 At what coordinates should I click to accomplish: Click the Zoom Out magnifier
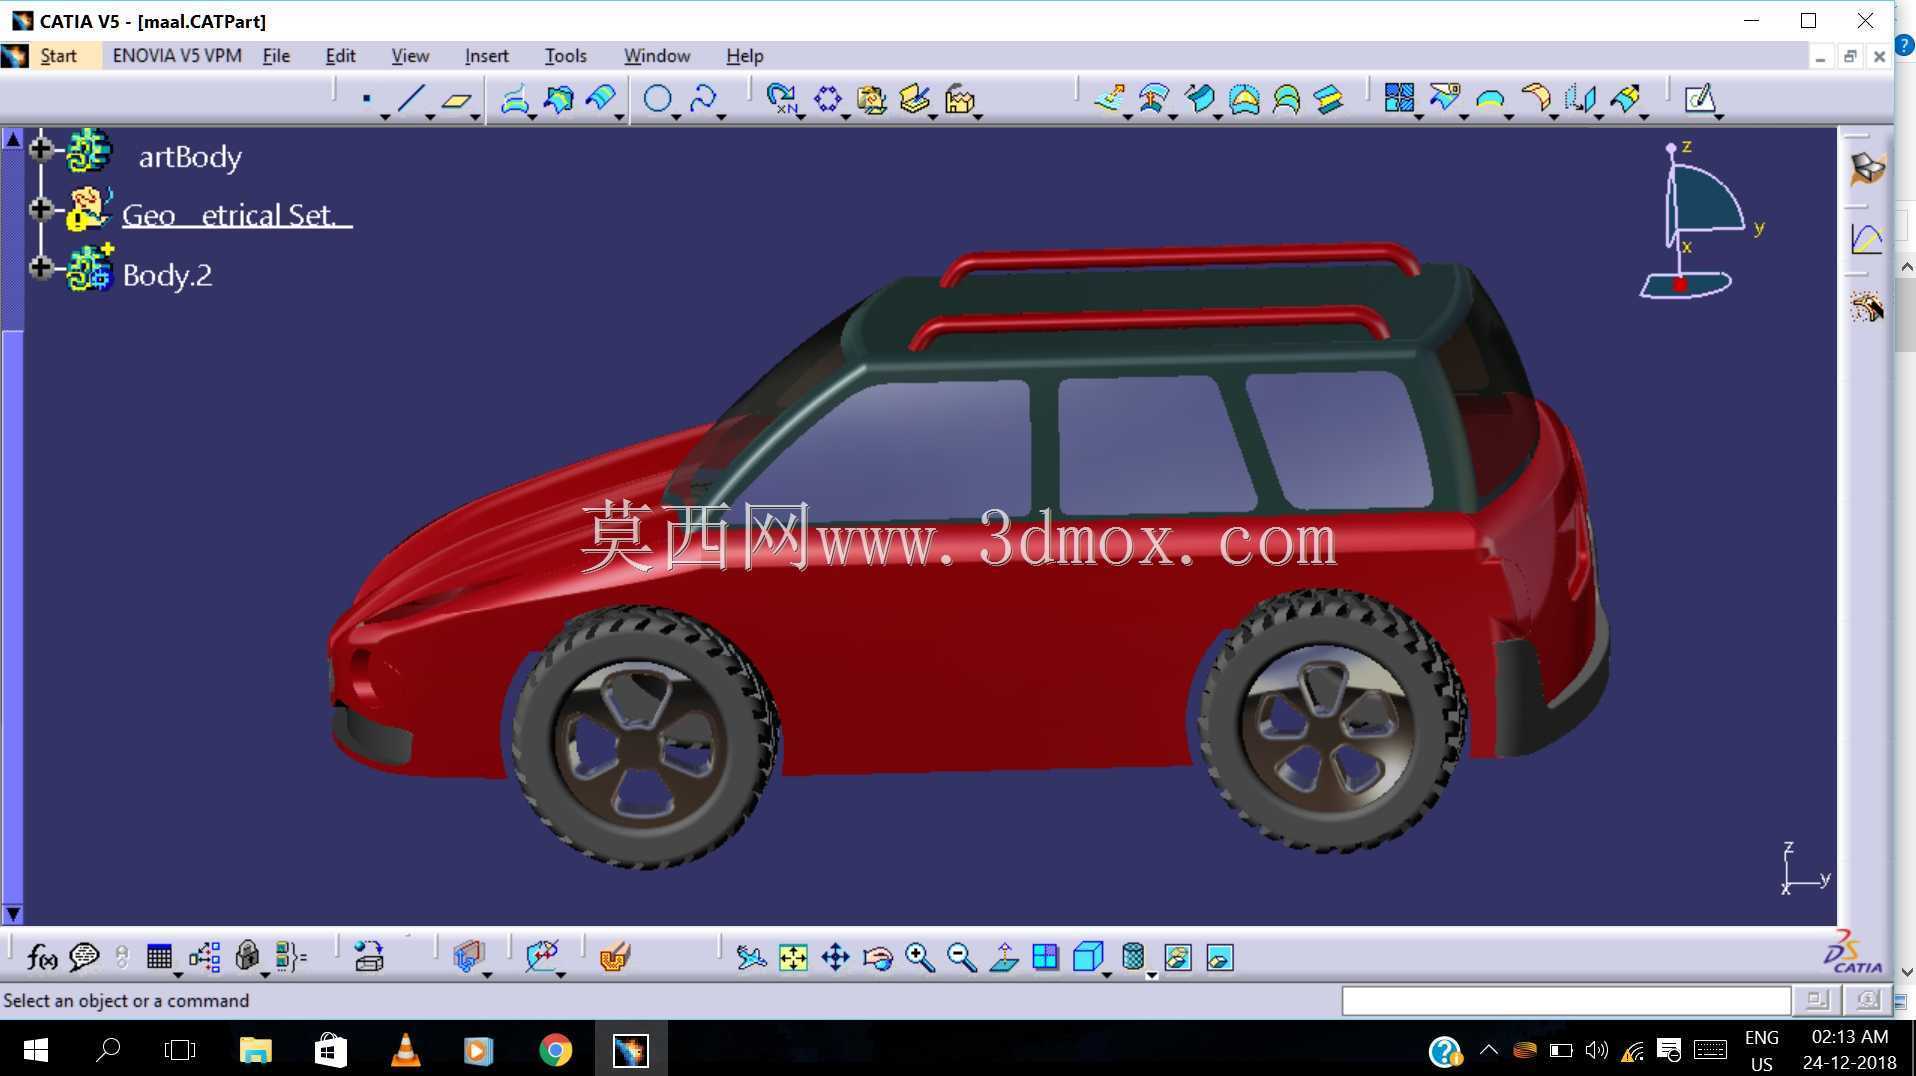point(961,957)
